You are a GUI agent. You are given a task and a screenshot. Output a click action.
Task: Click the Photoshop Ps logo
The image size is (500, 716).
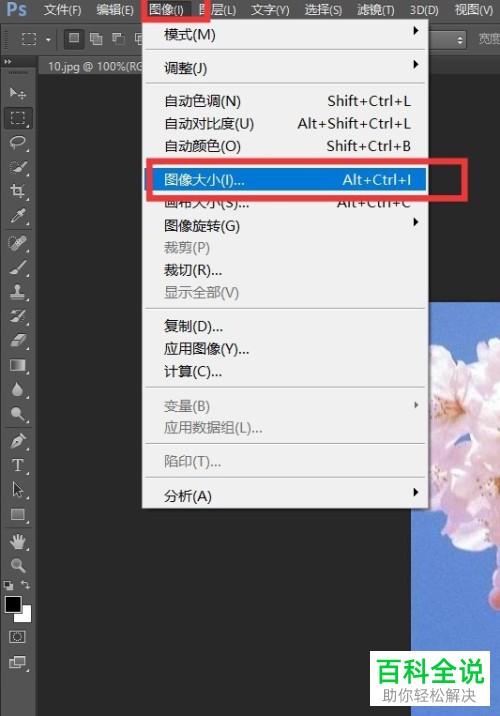(x=16, y=9)
